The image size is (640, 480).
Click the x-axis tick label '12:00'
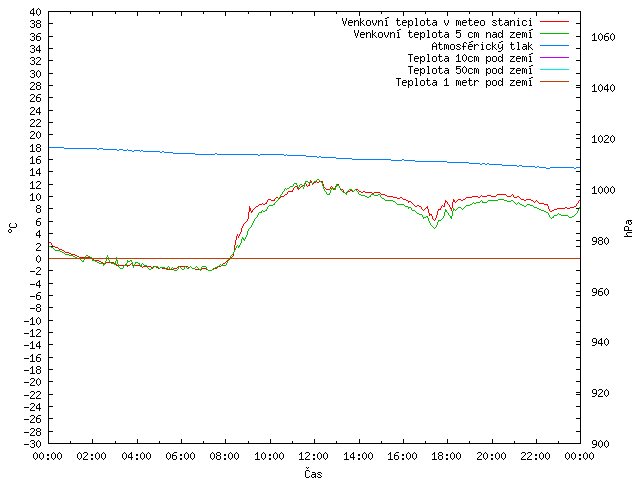[313, 456]
